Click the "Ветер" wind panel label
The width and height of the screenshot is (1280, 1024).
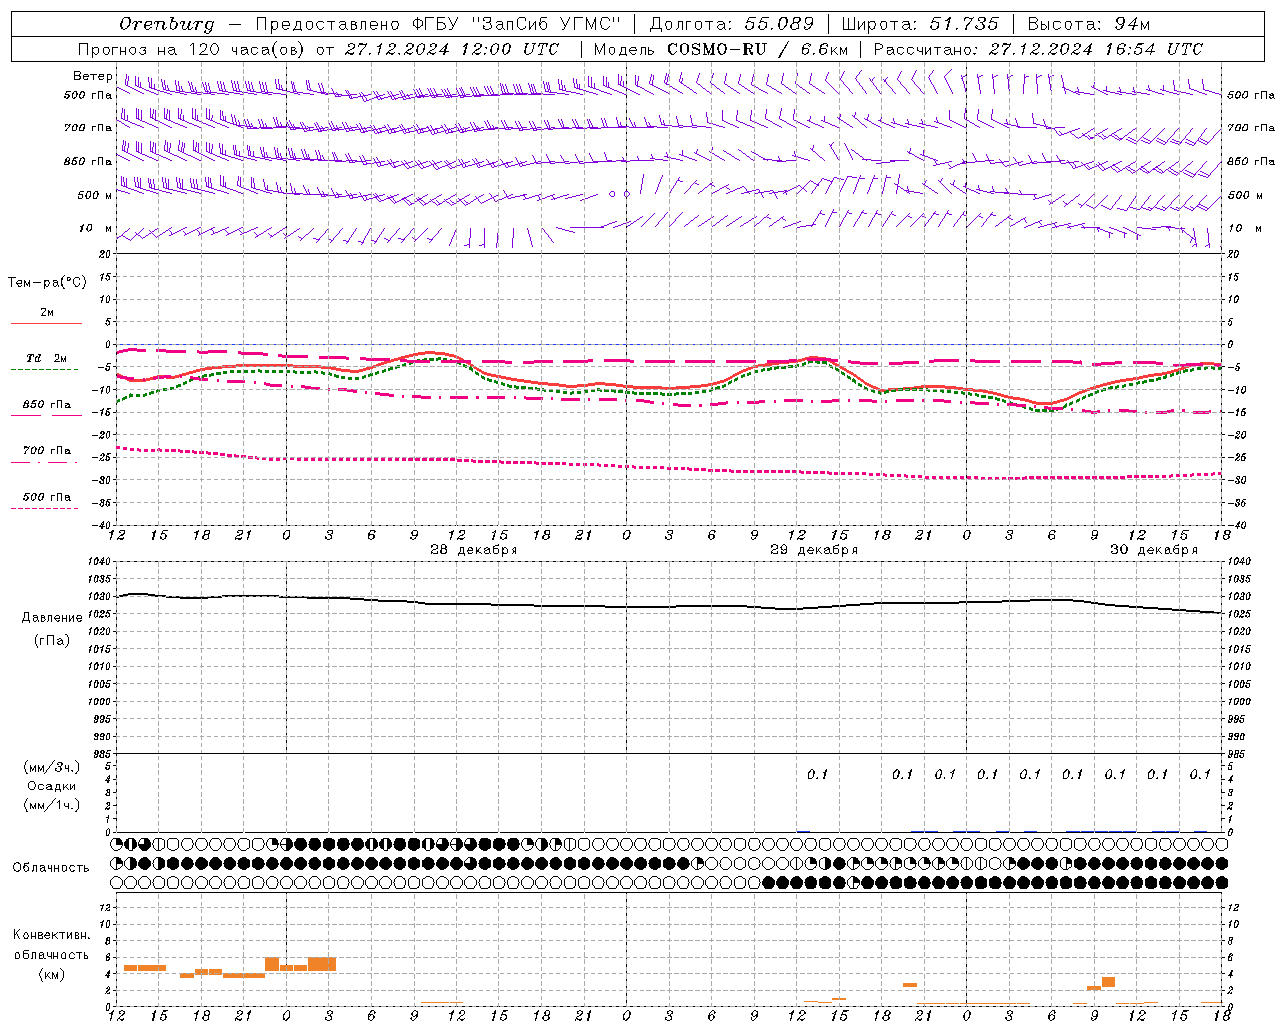pyautogui.click(x=93, y=76)
